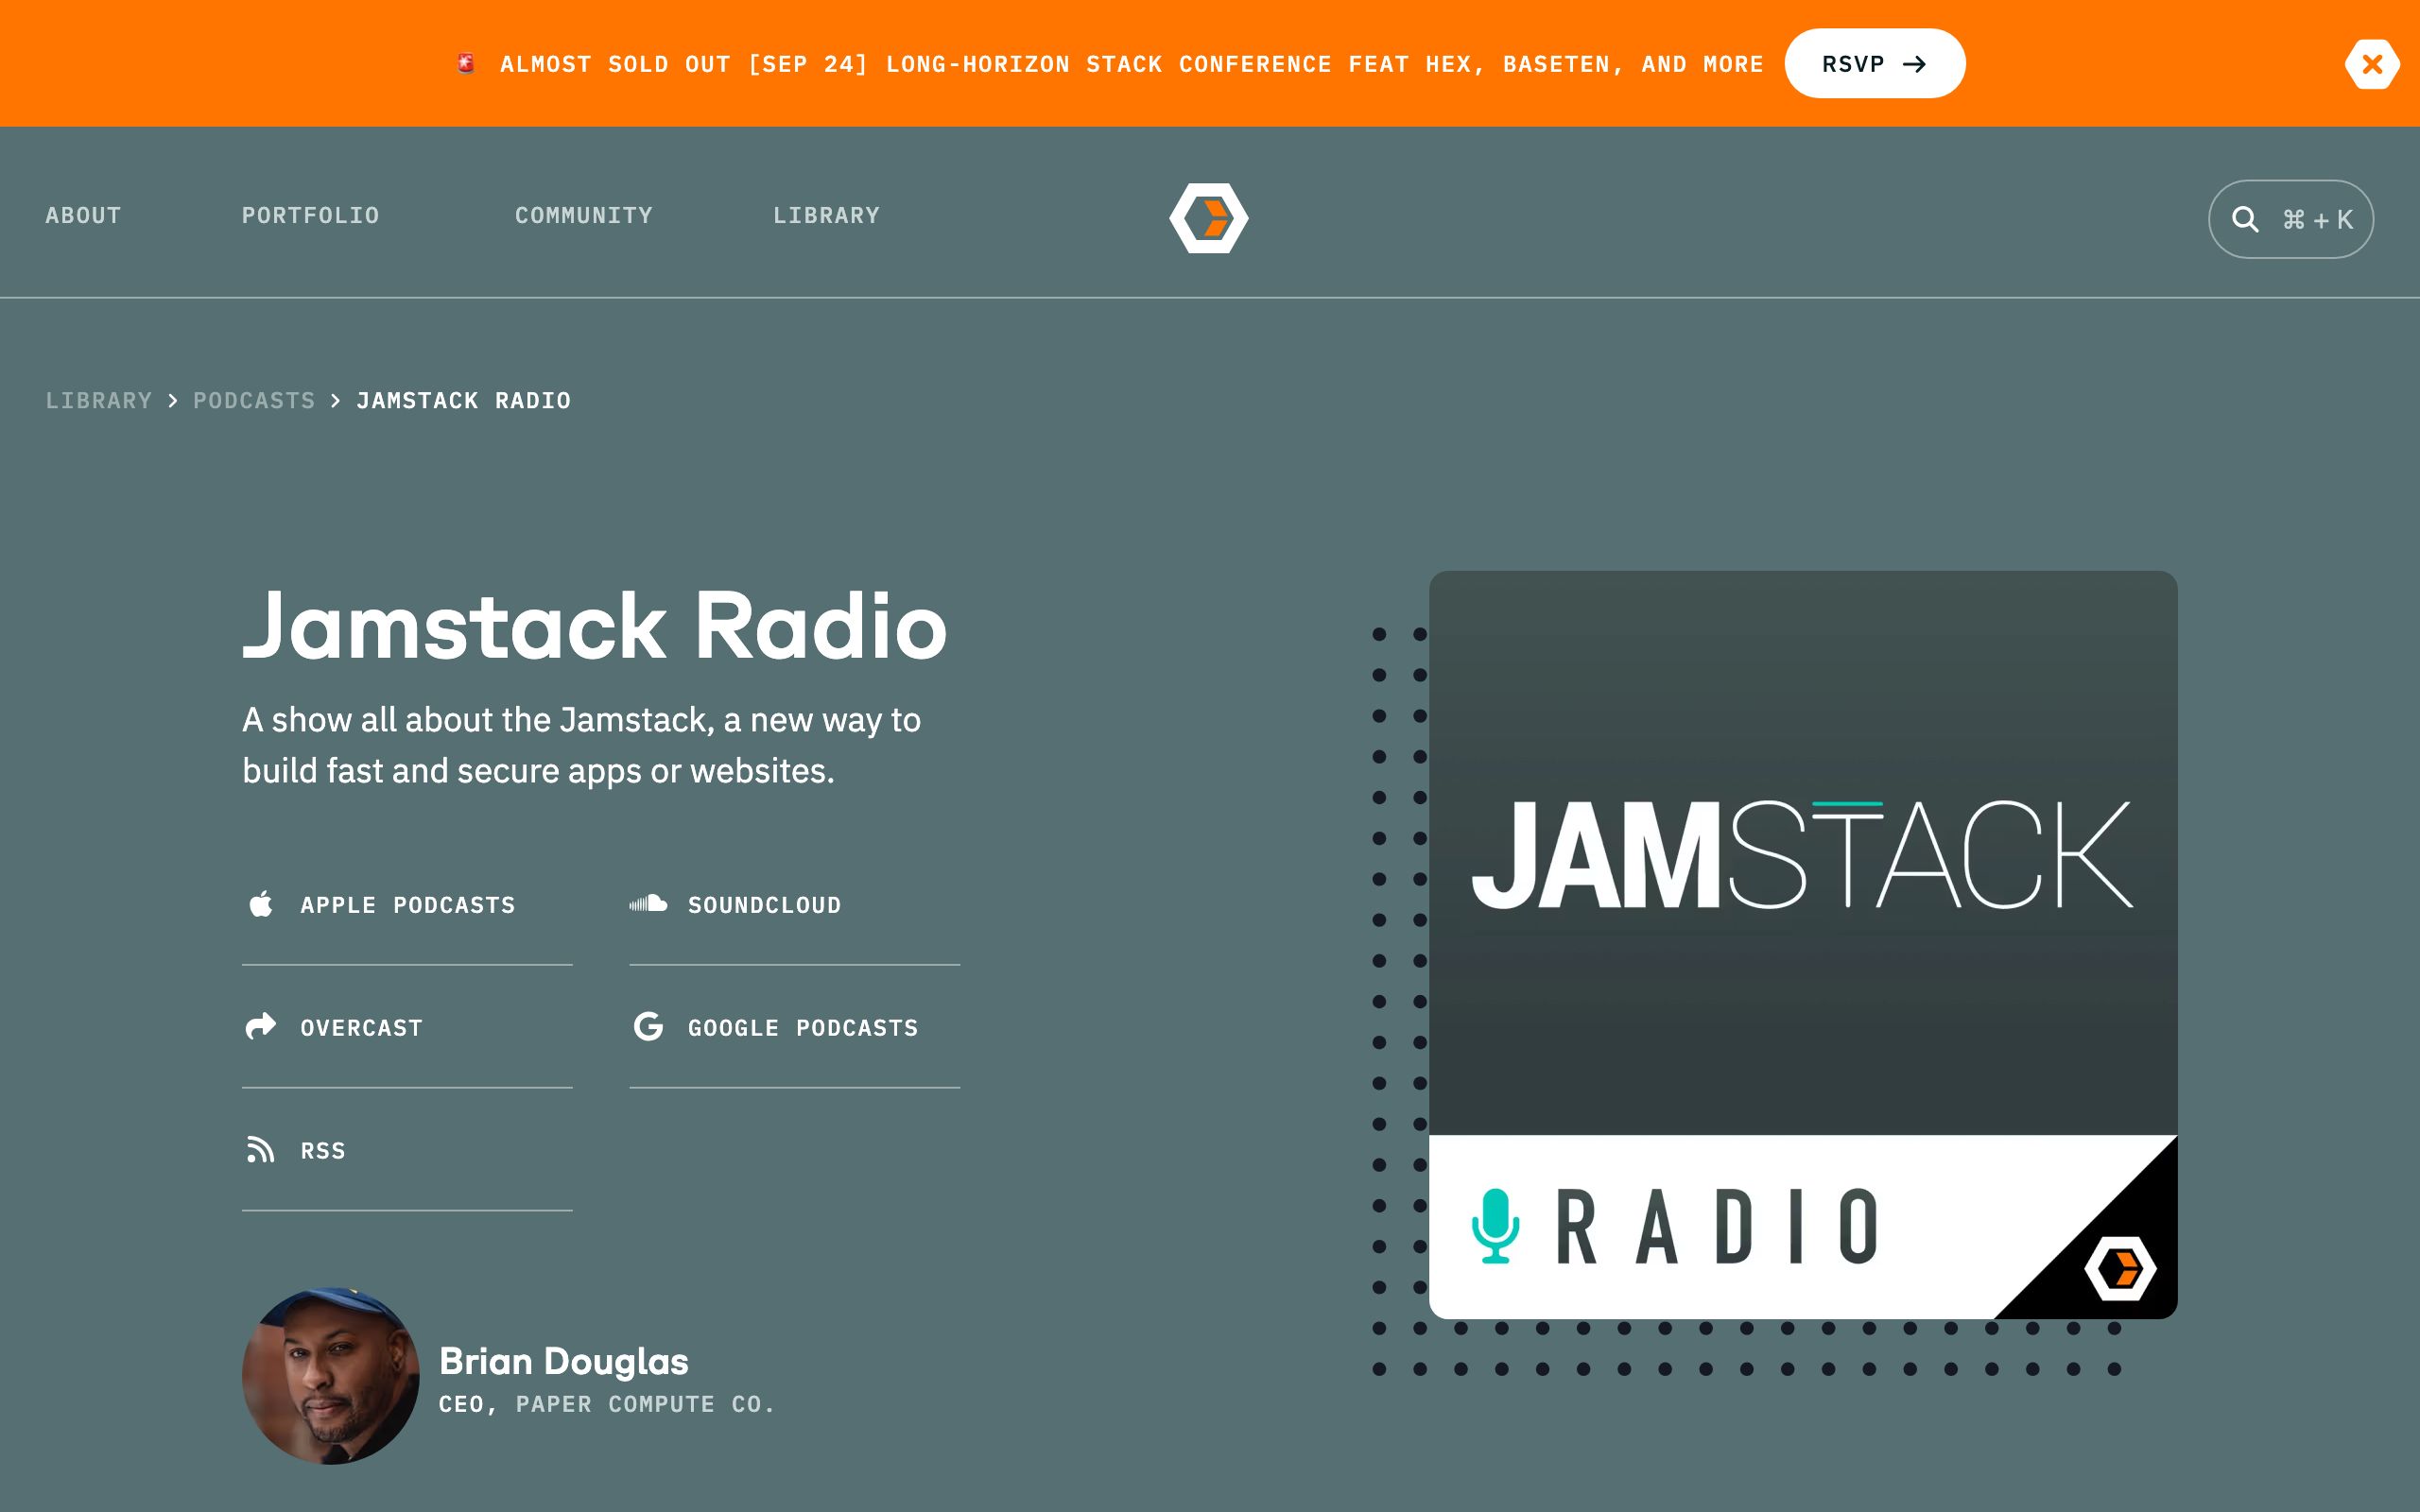Open the Community menu
This screenshot has width=2420, height=1512.
pos(583,215)
